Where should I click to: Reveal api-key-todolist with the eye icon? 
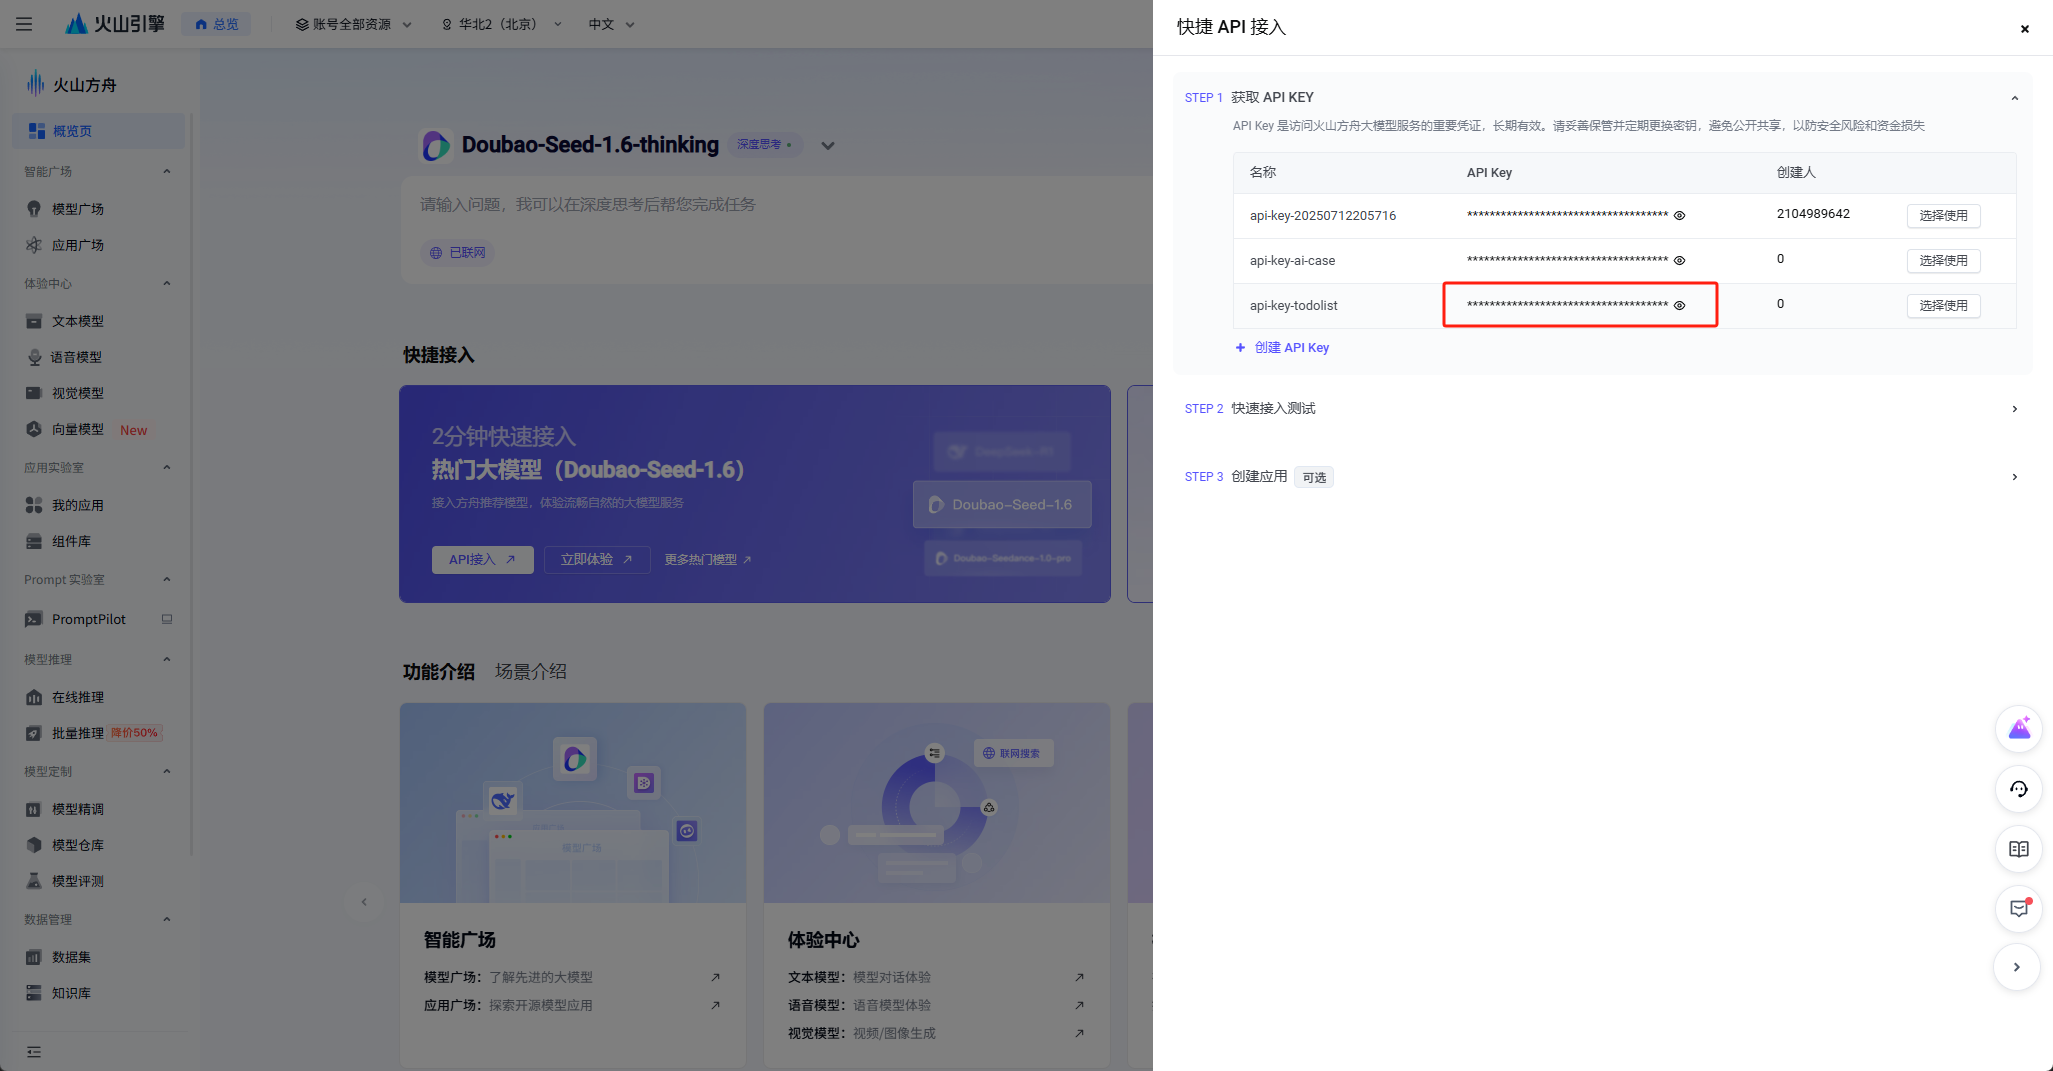pyautogui.click(x=1680, y=306)
